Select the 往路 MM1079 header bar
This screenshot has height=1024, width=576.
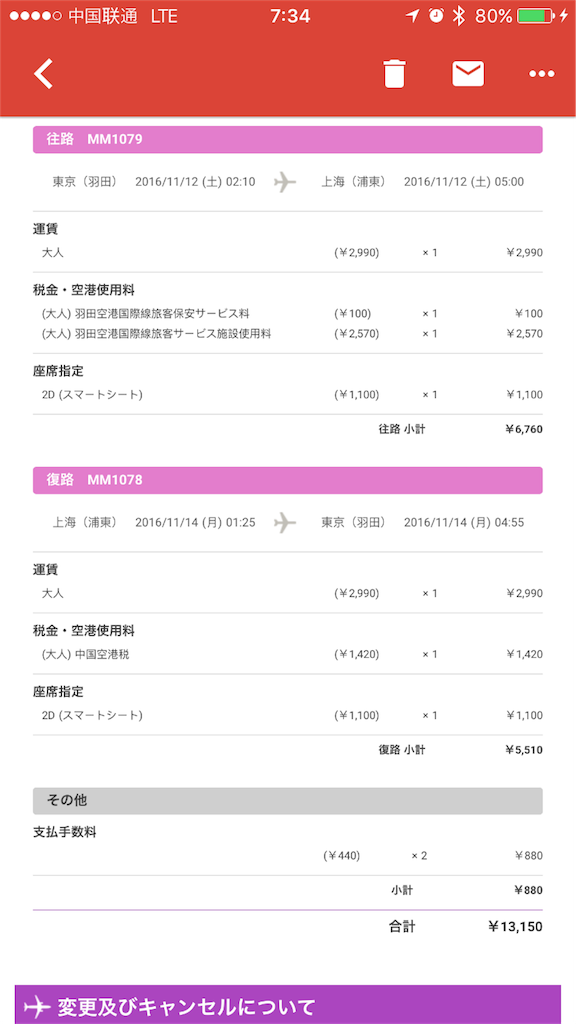tap(288, 139)
